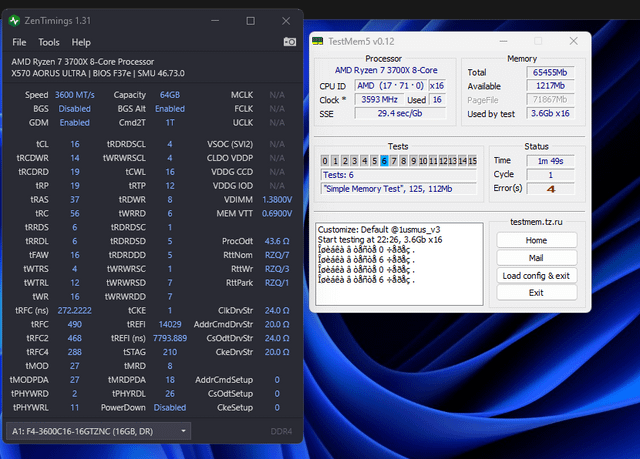Click the TestMem5 log output box
The height and width of the screenshot is (459, 640).
(399, 264)
